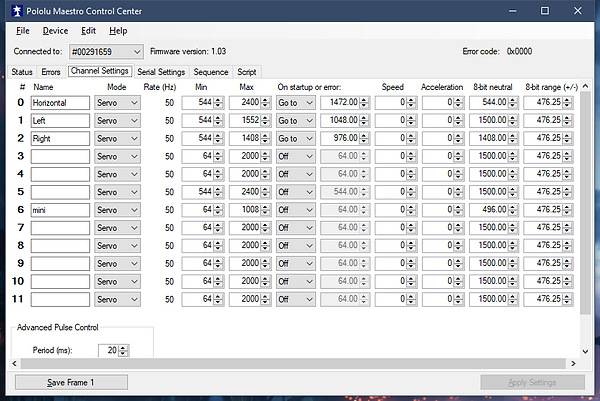Viewport: 600px width, 401px height.
Task: Click the horizontal scrollbar right arrow
Action: (573, 363)
